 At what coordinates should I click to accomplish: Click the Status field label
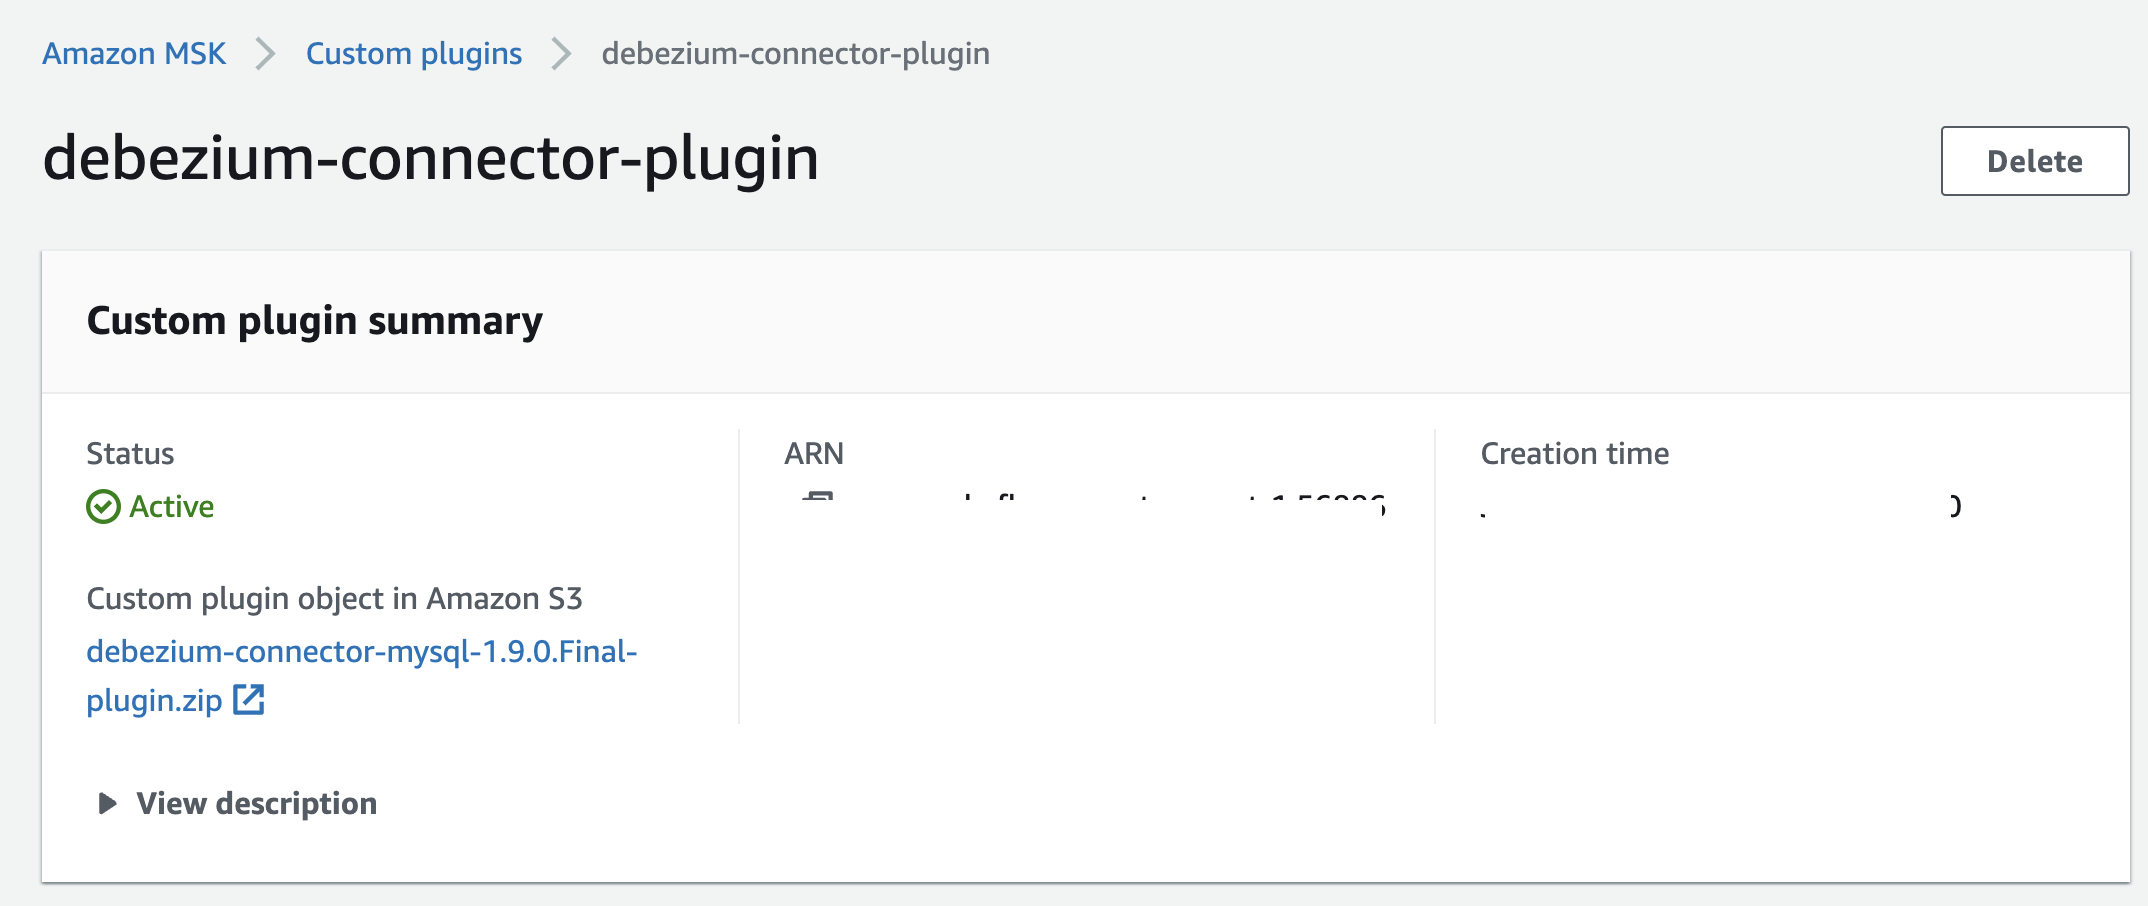point(130,453)
